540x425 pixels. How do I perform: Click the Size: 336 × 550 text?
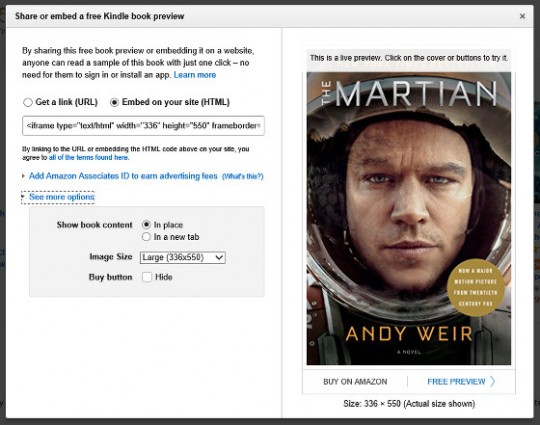point(409,404)
